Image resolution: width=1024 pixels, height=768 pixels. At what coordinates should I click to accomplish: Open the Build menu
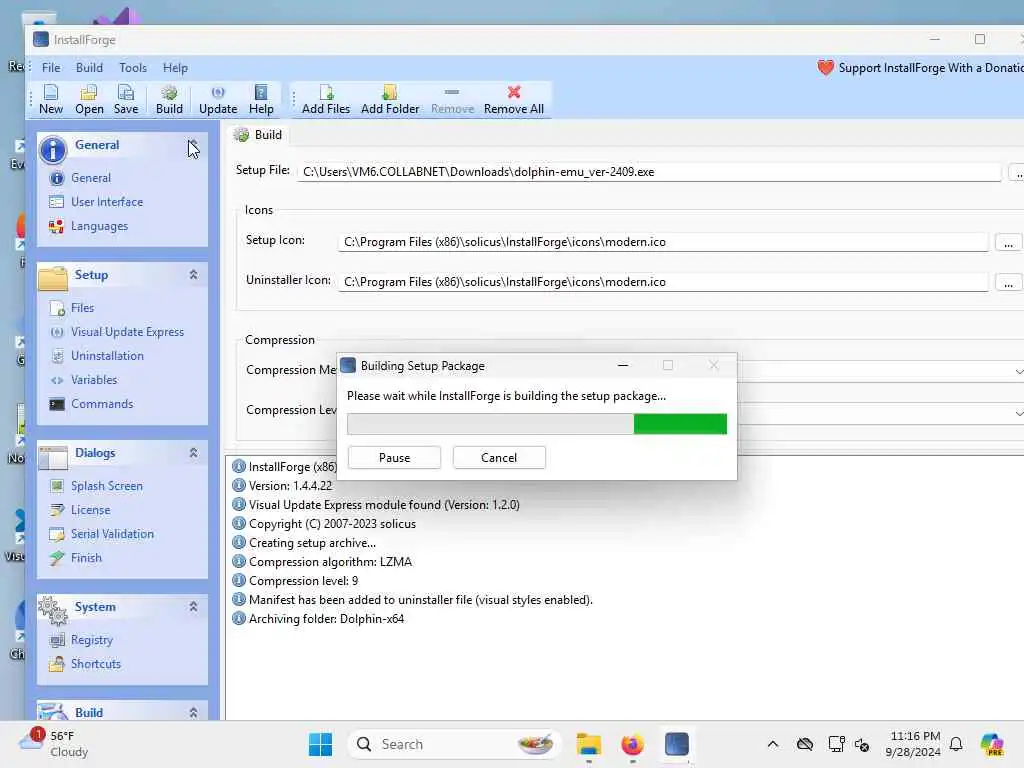[x=89, y=68]
